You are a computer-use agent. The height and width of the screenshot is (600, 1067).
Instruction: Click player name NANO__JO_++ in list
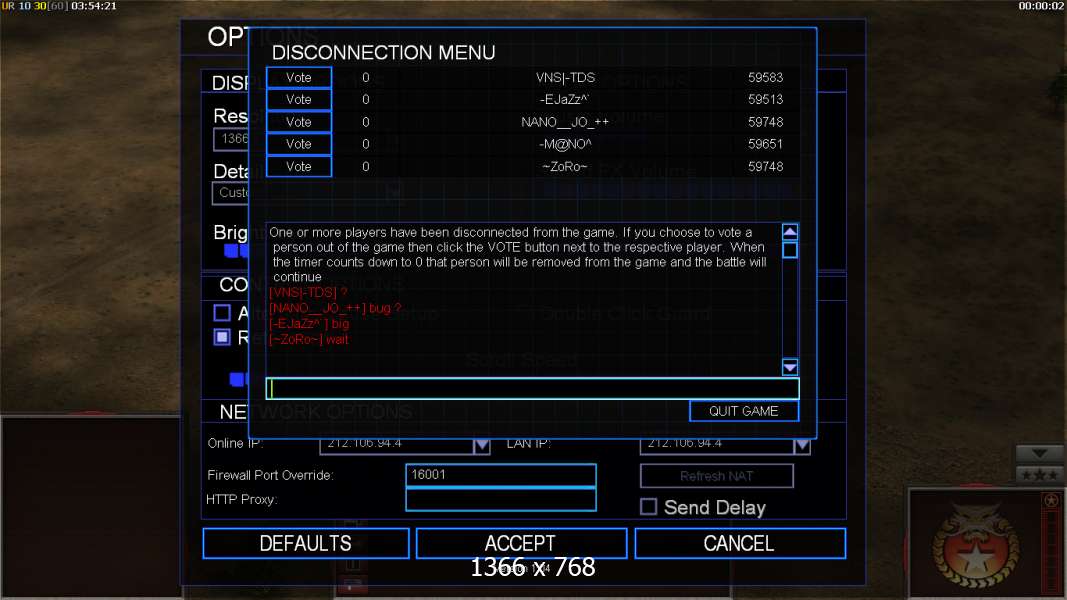[x=565, y=122]
